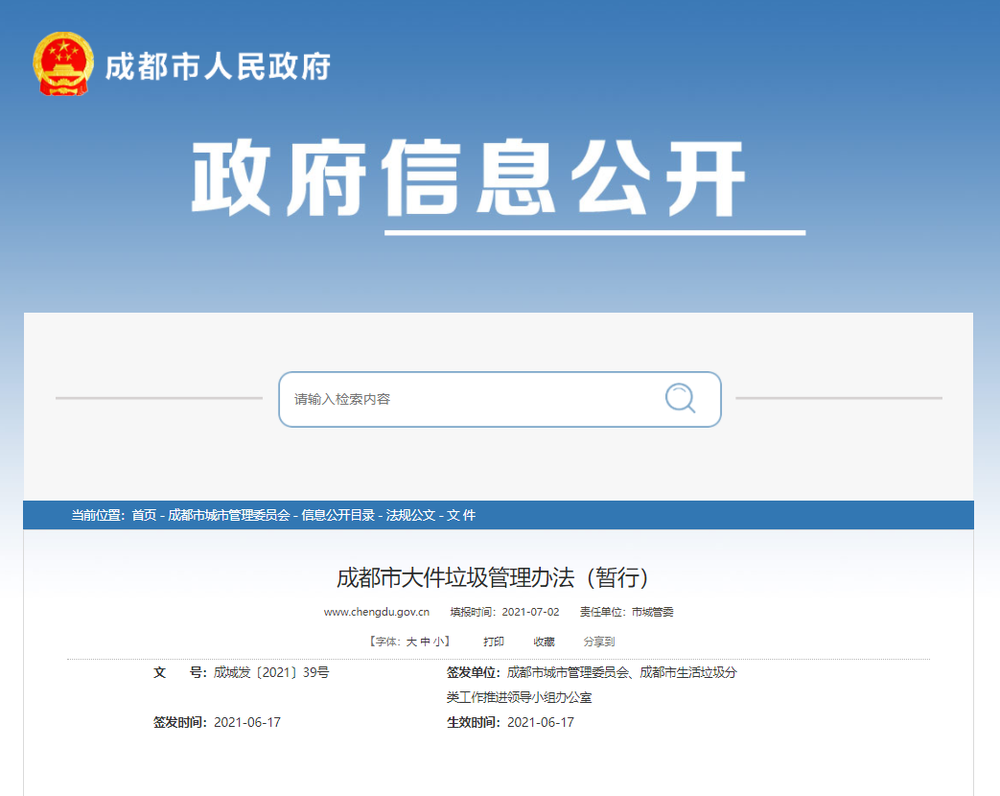This screenshot has width=1000, height=796.
Task: Click 责任单位 value 市城管委
Action: (x=652, y=612)
